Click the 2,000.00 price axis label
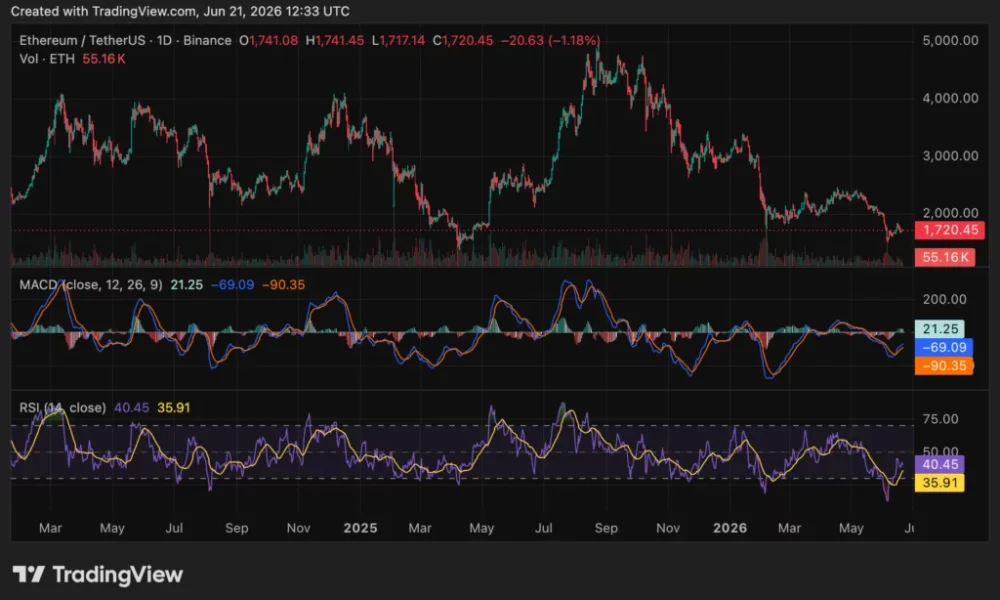This screenshot has height=600, width=1000. (950, 213)
